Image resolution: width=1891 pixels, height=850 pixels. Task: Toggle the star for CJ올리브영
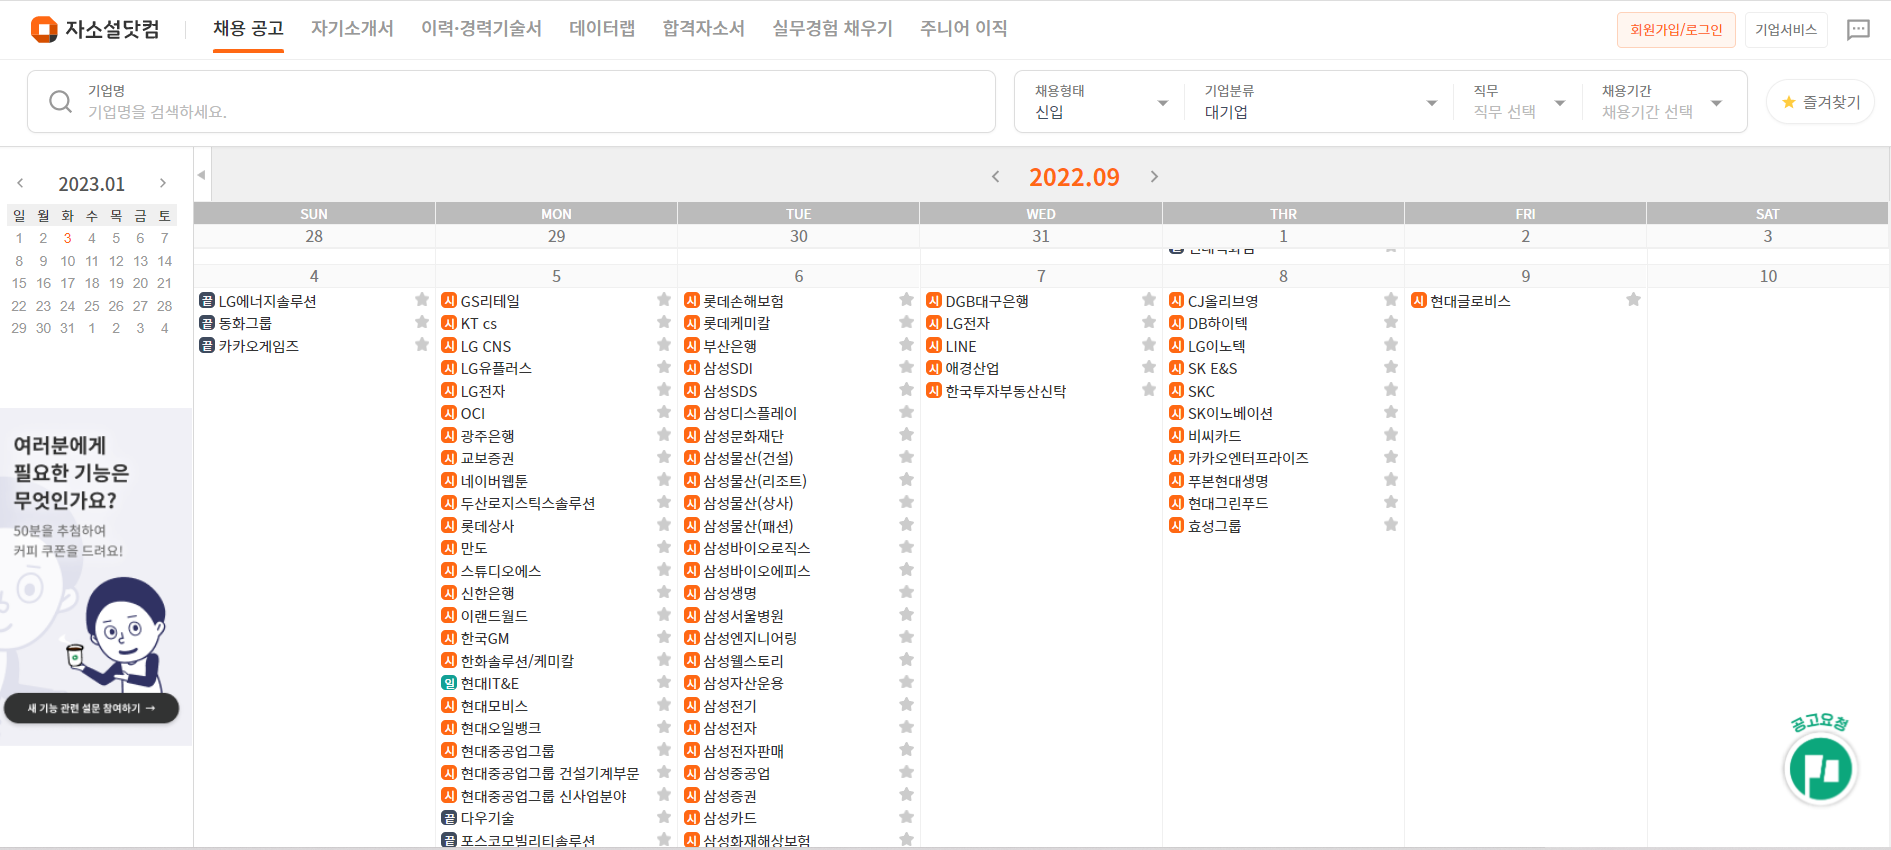pos(1391,299)
